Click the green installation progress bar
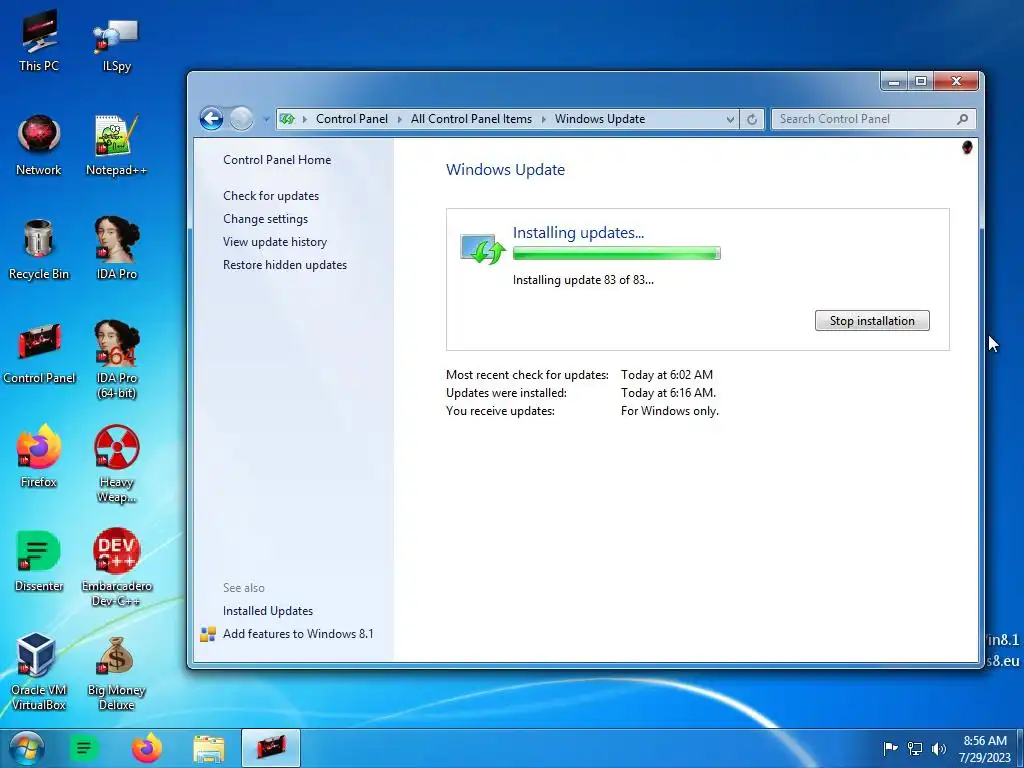This screenshot has height=768, width=1024. (x=616, y=253)
